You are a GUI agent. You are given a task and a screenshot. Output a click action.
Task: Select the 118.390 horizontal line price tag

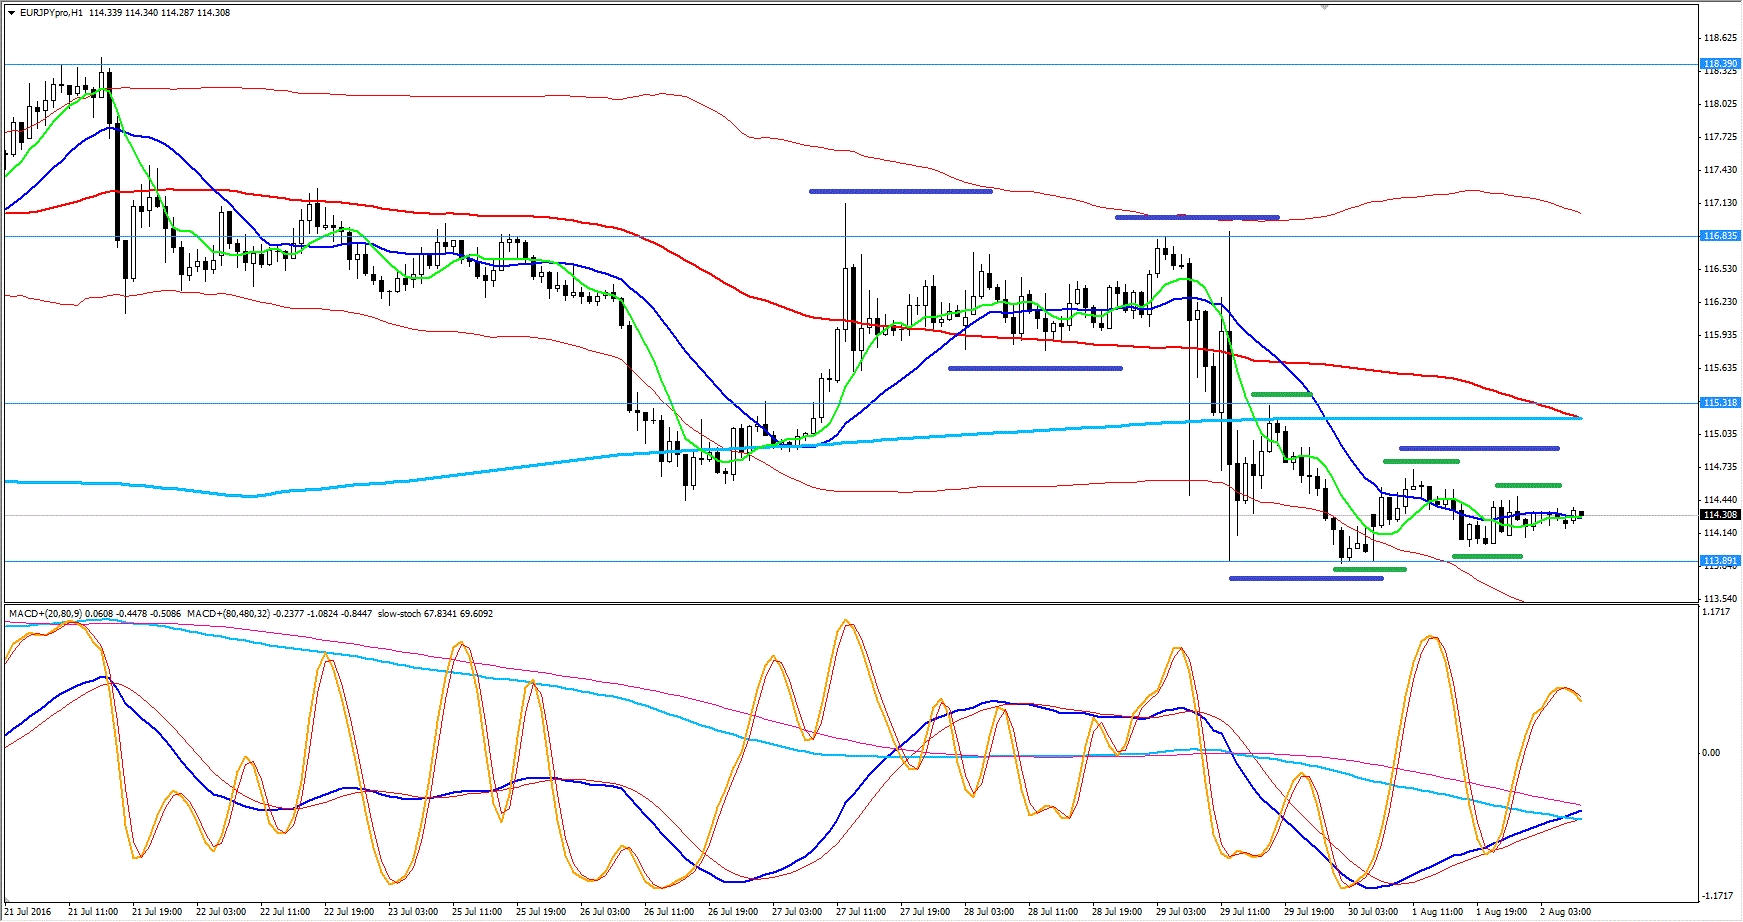(1720, 64)
